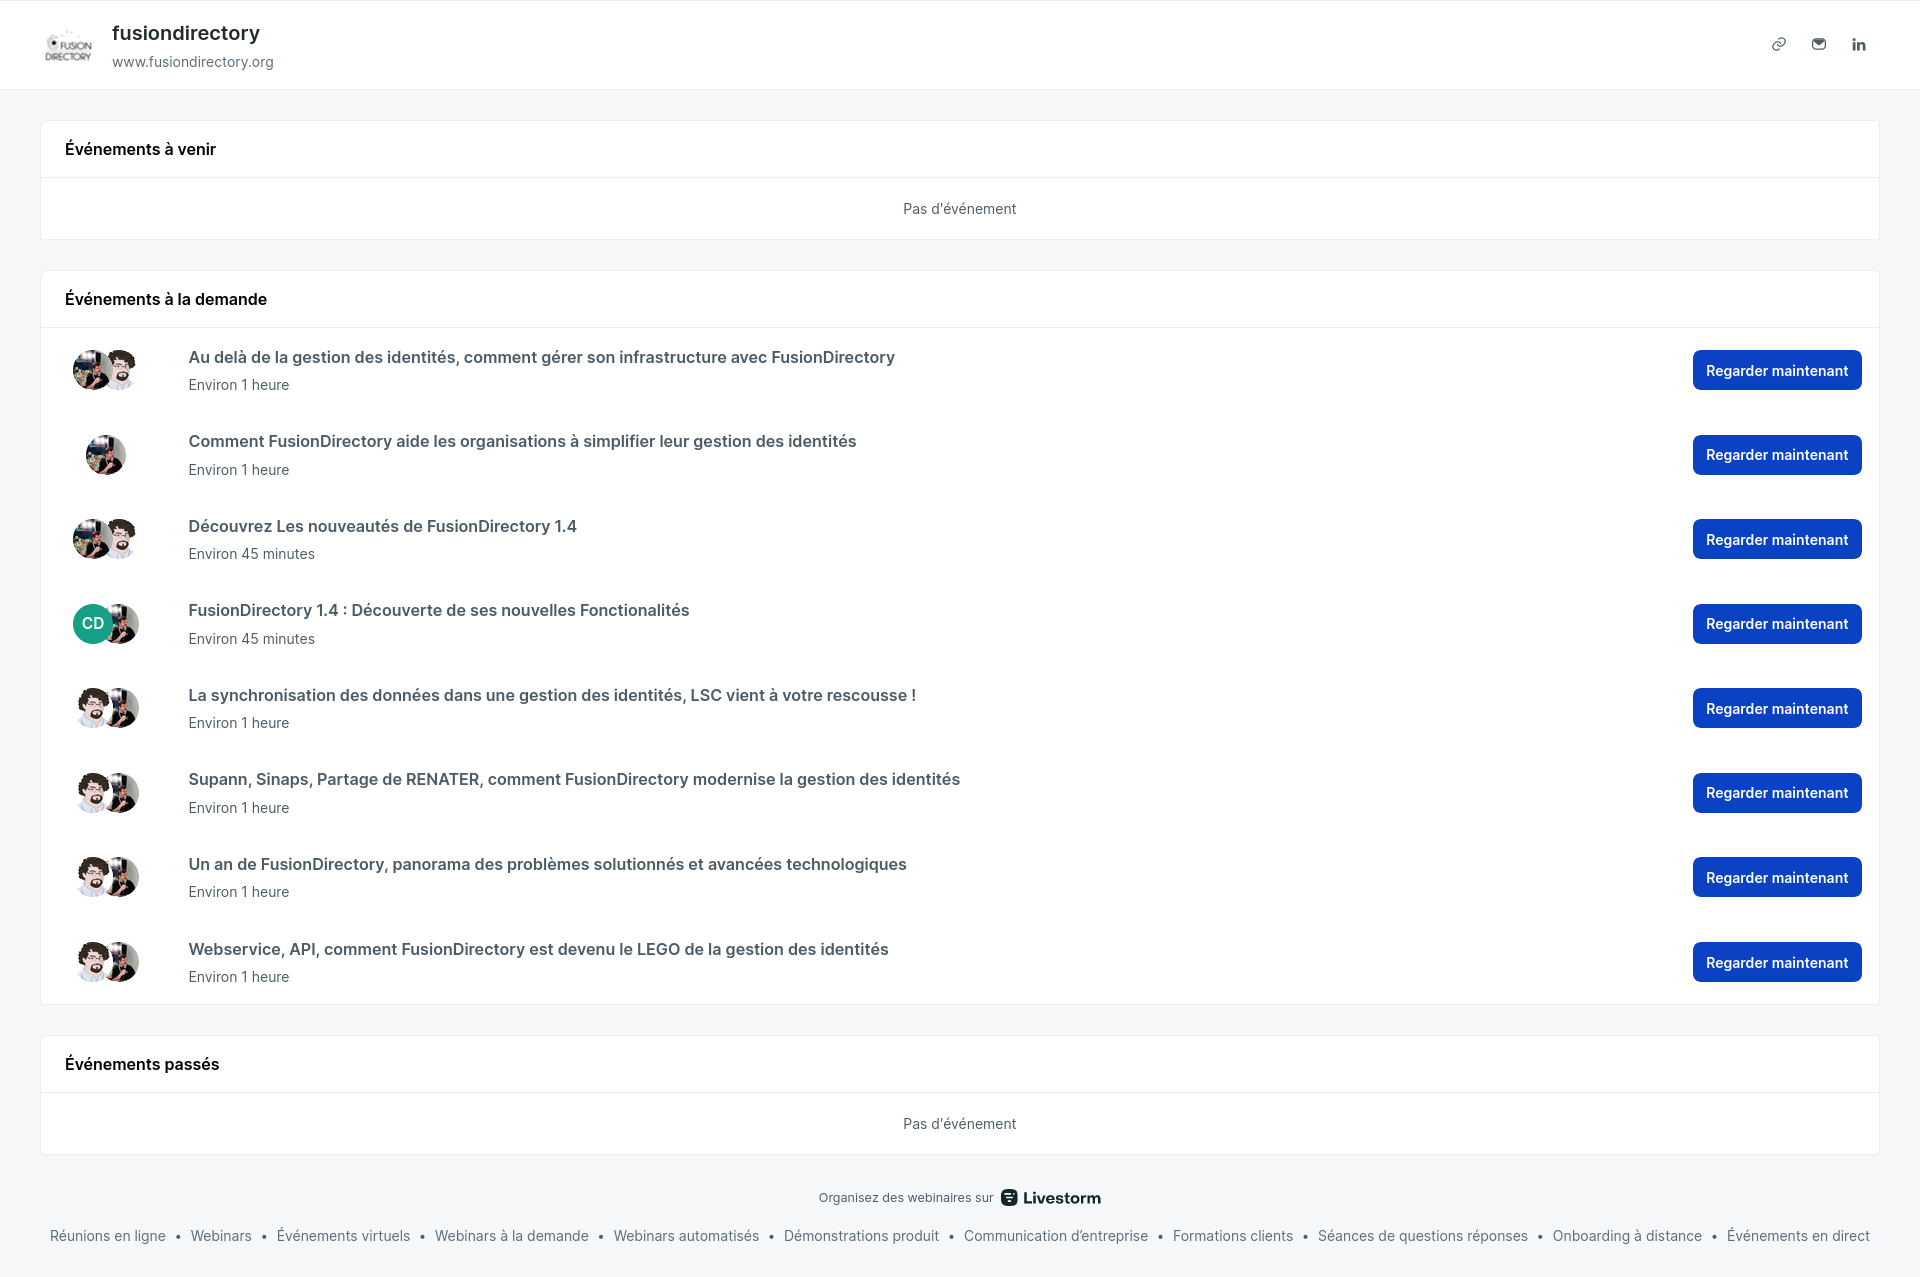Click 'Événements passés' section heading

[x=142, y=1064]
